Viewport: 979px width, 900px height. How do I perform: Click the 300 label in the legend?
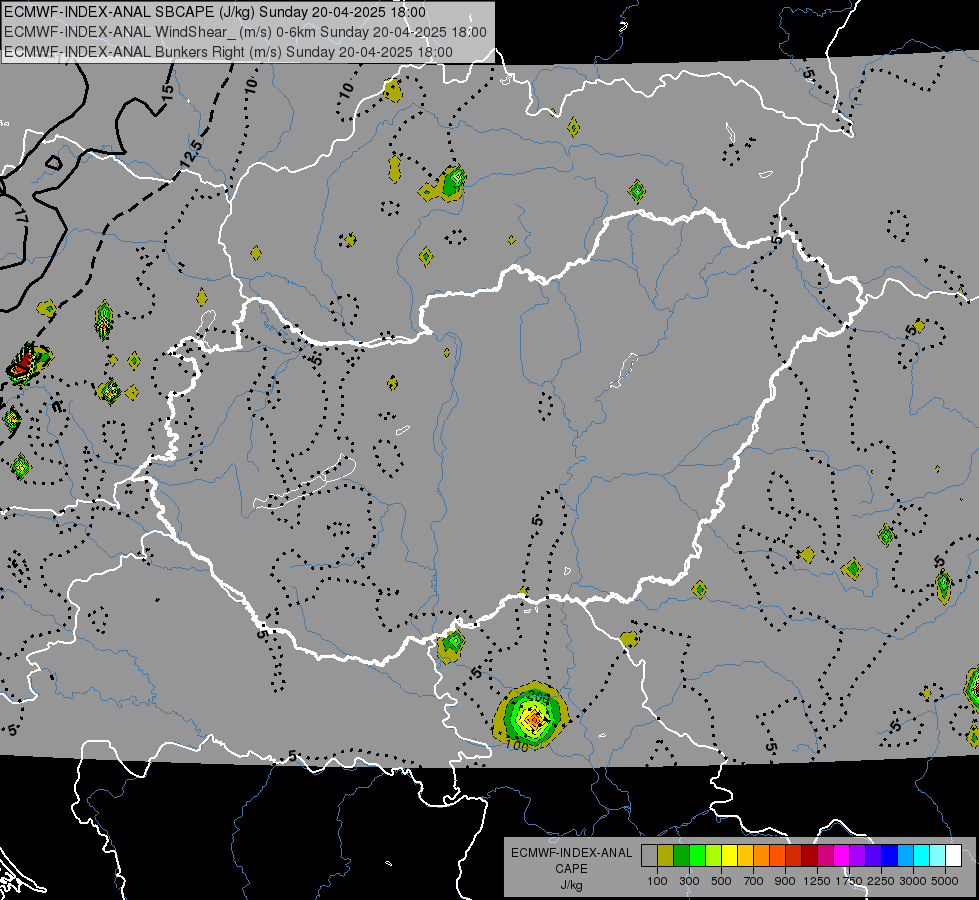tap(689, 881)
